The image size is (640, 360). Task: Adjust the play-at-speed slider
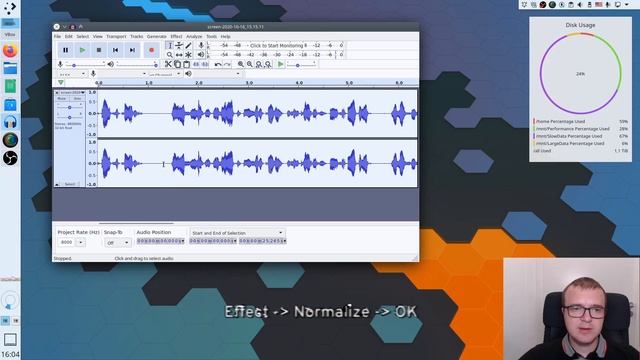(x=301, y=64)
